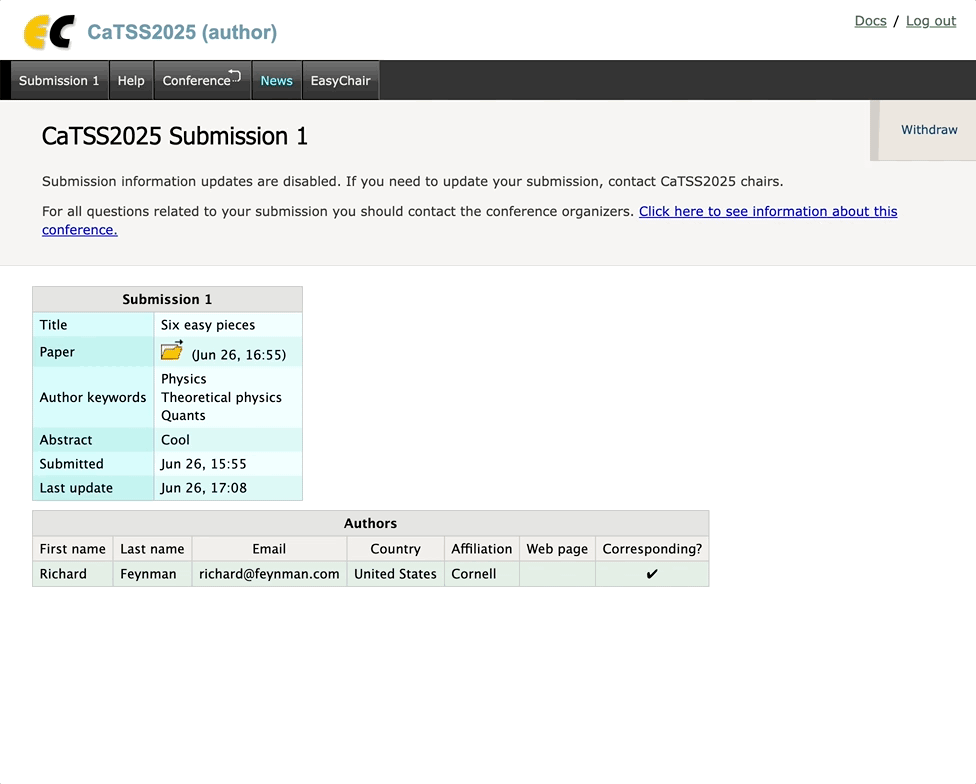Open the EasyChair menu item
Screen dimensions: 976x784
340,81
